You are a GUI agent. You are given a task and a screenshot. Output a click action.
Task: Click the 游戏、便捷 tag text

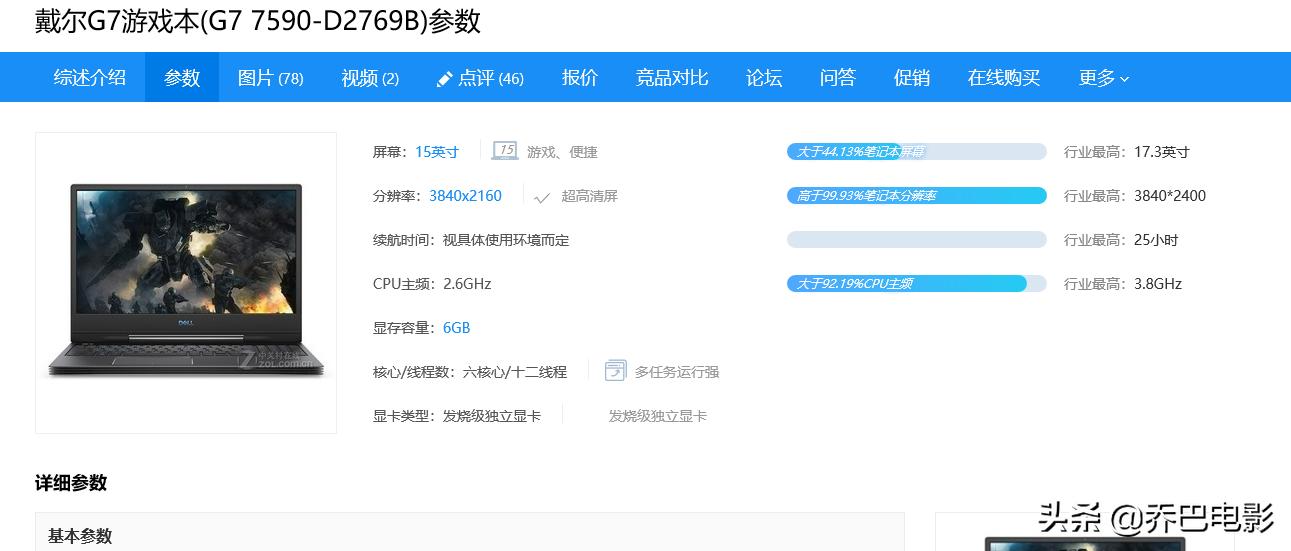tap(562, 152)
